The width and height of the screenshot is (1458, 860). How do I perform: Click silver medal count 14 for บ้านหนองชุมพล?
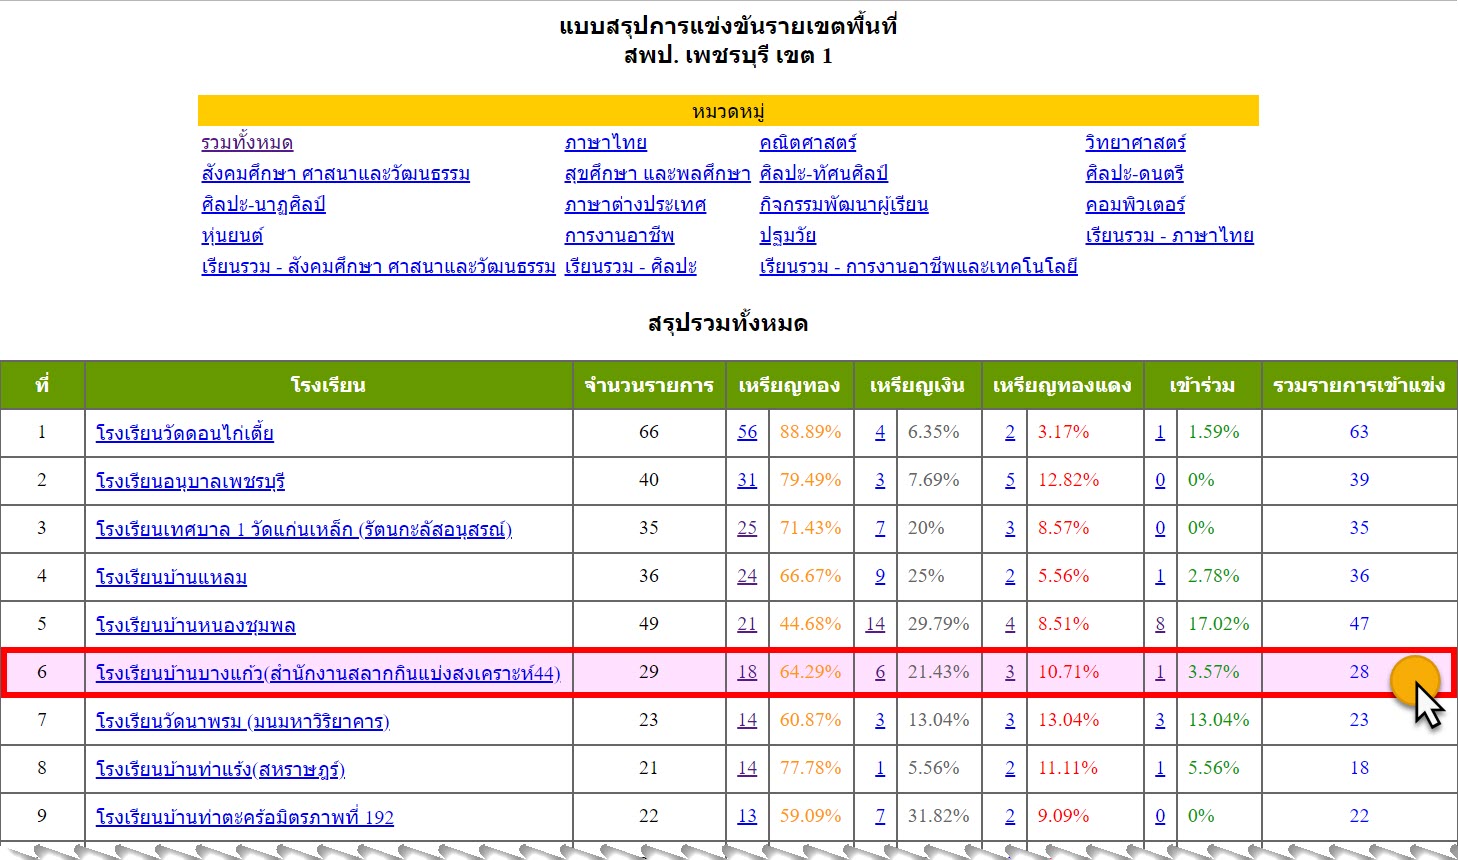[875, 624]
